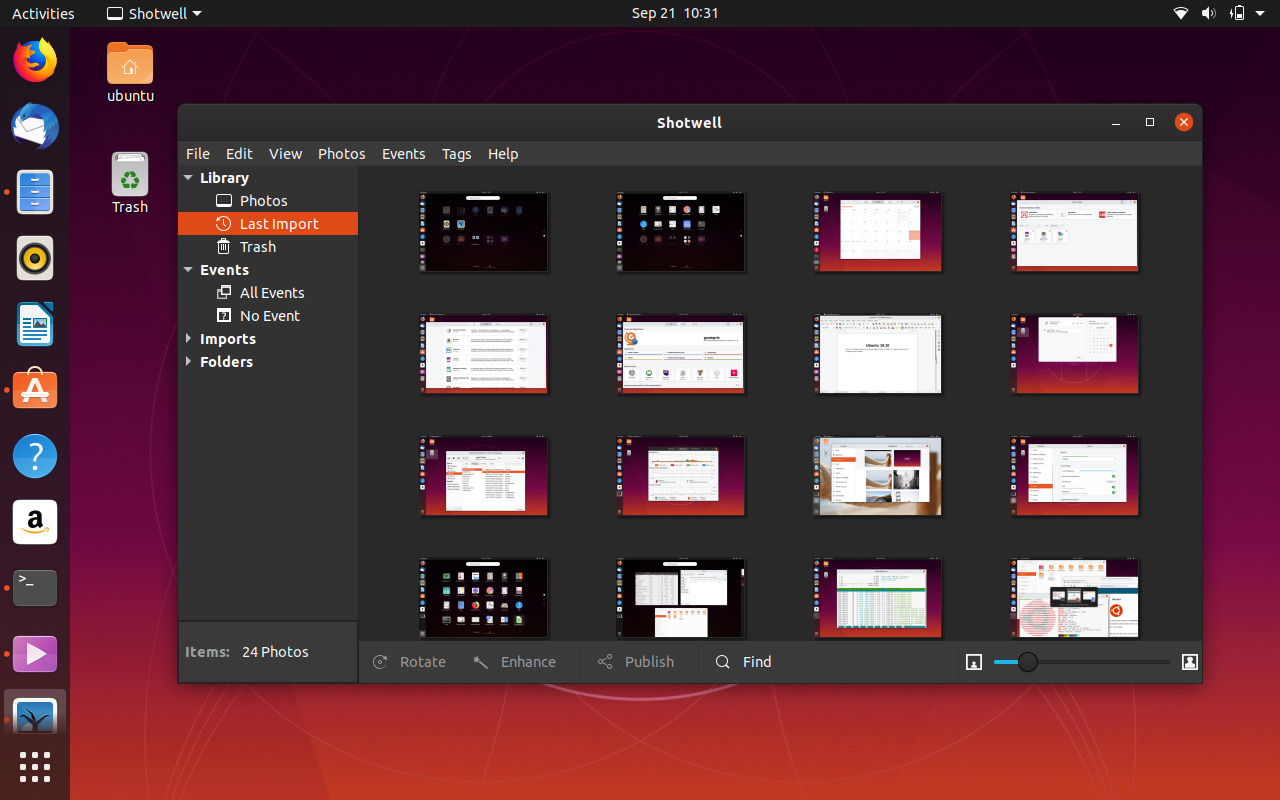The image size is (1280, 800).
Task: Select No Event in the sidebar
Action: tap(268, 315)
